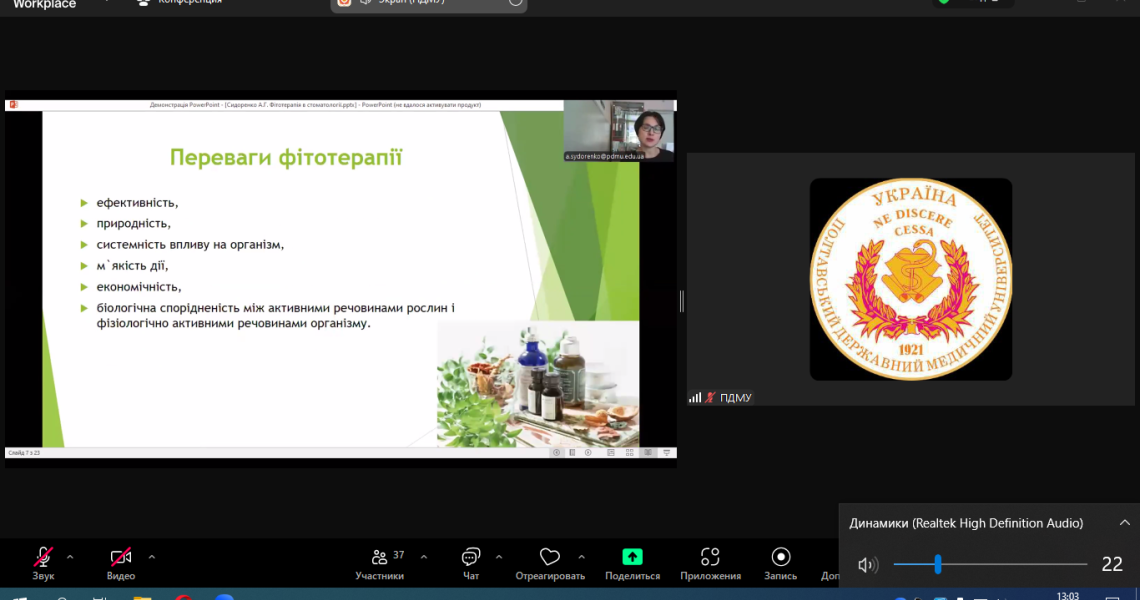
Task: Click presenter webcam thumbnail a.sydorenko
Action: pyautogui.click(x=619, y=131)
